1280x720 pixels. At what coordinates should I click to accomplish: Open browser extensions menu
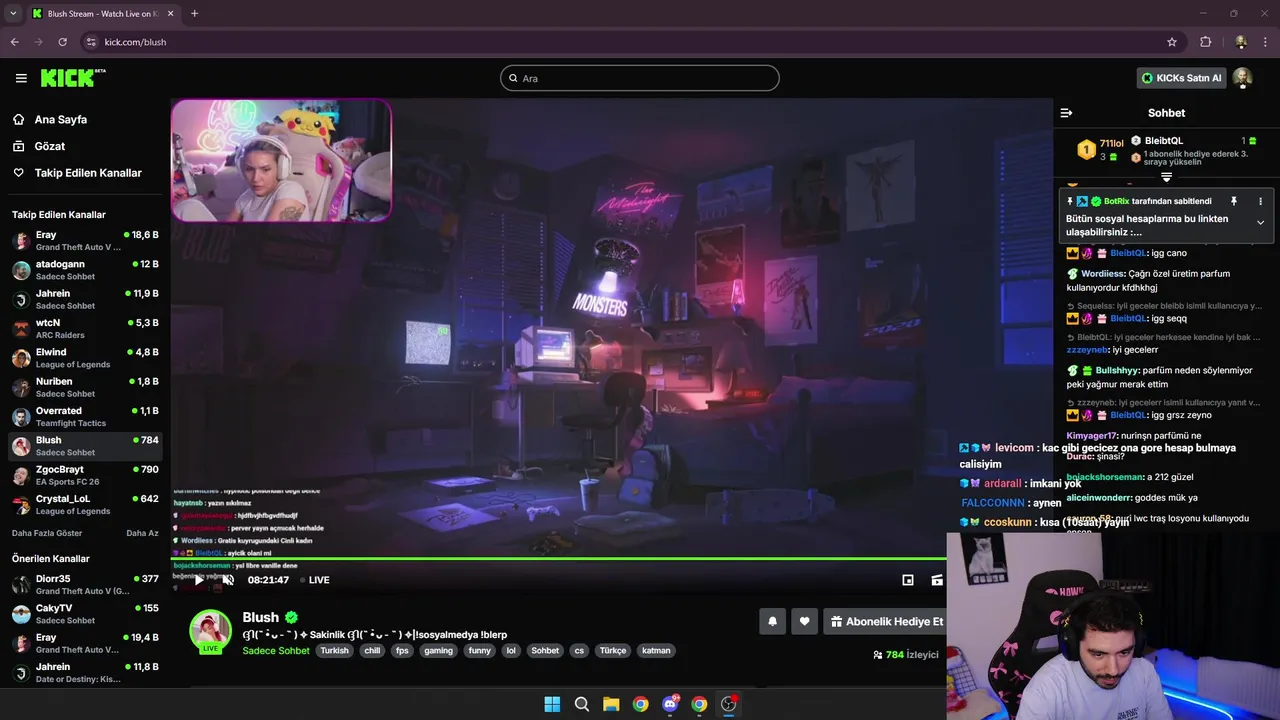pyautogui.click(x=1205, y=42)
